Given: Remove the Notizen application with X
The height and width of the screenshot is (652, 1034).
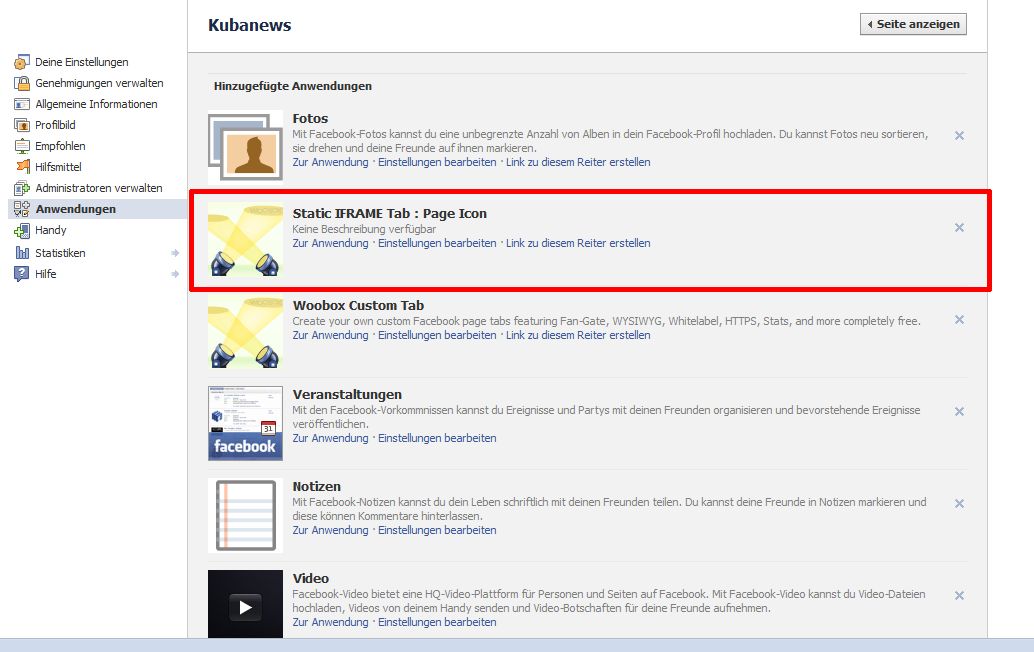Looking at the screenshot, I should [959, 504].
